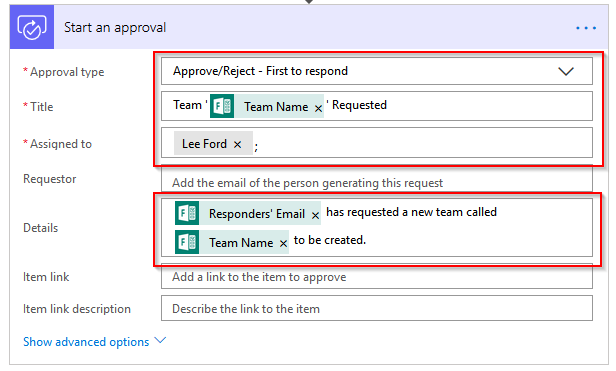Remove Team Name token from Details
This screenshot has height=371, width=616.
pos(283,244)
